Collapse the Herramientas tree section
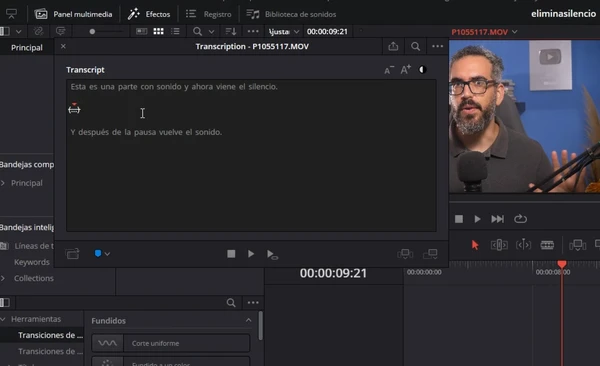Image resolution: width=600 pixels, height=366 pixels. [3, 319]
